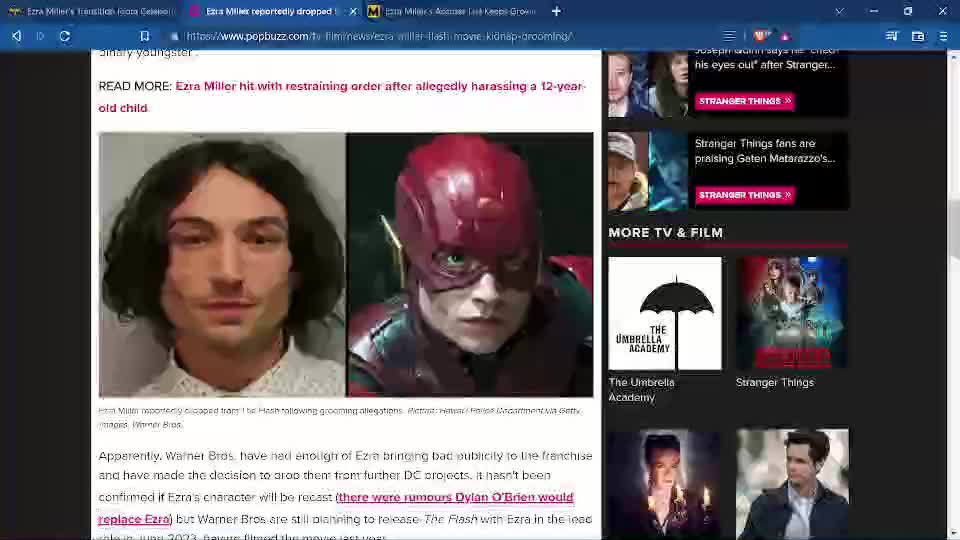Open the Stranger Things poster thumbnail
Viewport: 960px width, 540px height.
click(792, 313)
